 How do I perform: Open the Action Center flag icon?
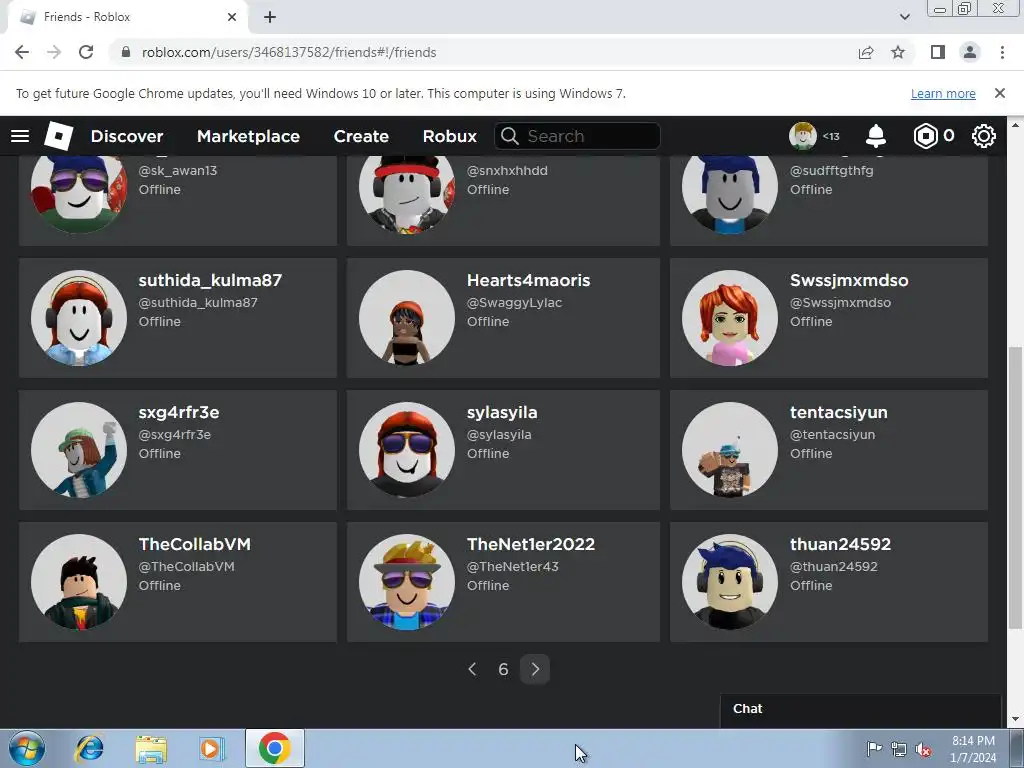click(874, 748)
